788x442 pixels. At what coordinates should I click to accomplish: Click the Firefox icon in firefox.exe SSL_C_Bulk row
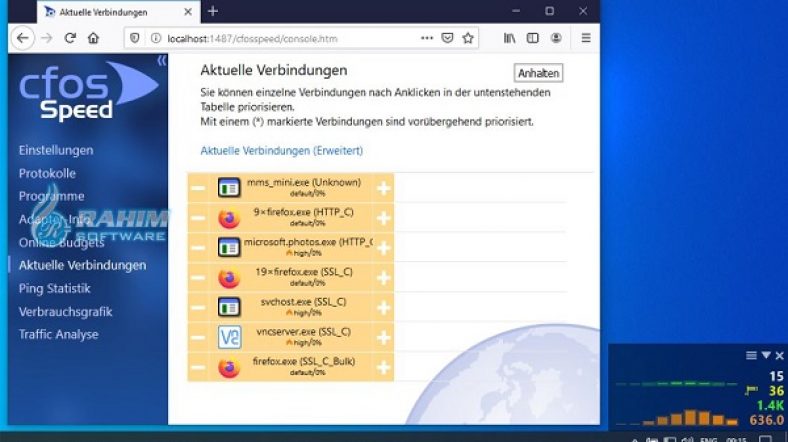[x=229, y=368]
